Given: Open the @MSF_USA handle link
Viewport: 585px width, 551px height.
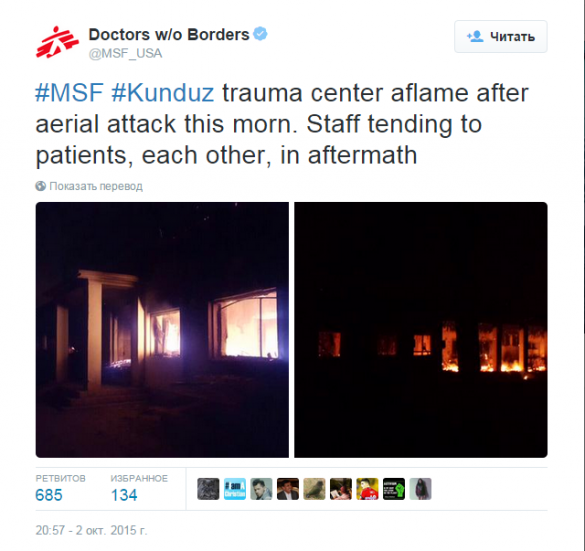Looking at the screenshot, I should [125, 53].
